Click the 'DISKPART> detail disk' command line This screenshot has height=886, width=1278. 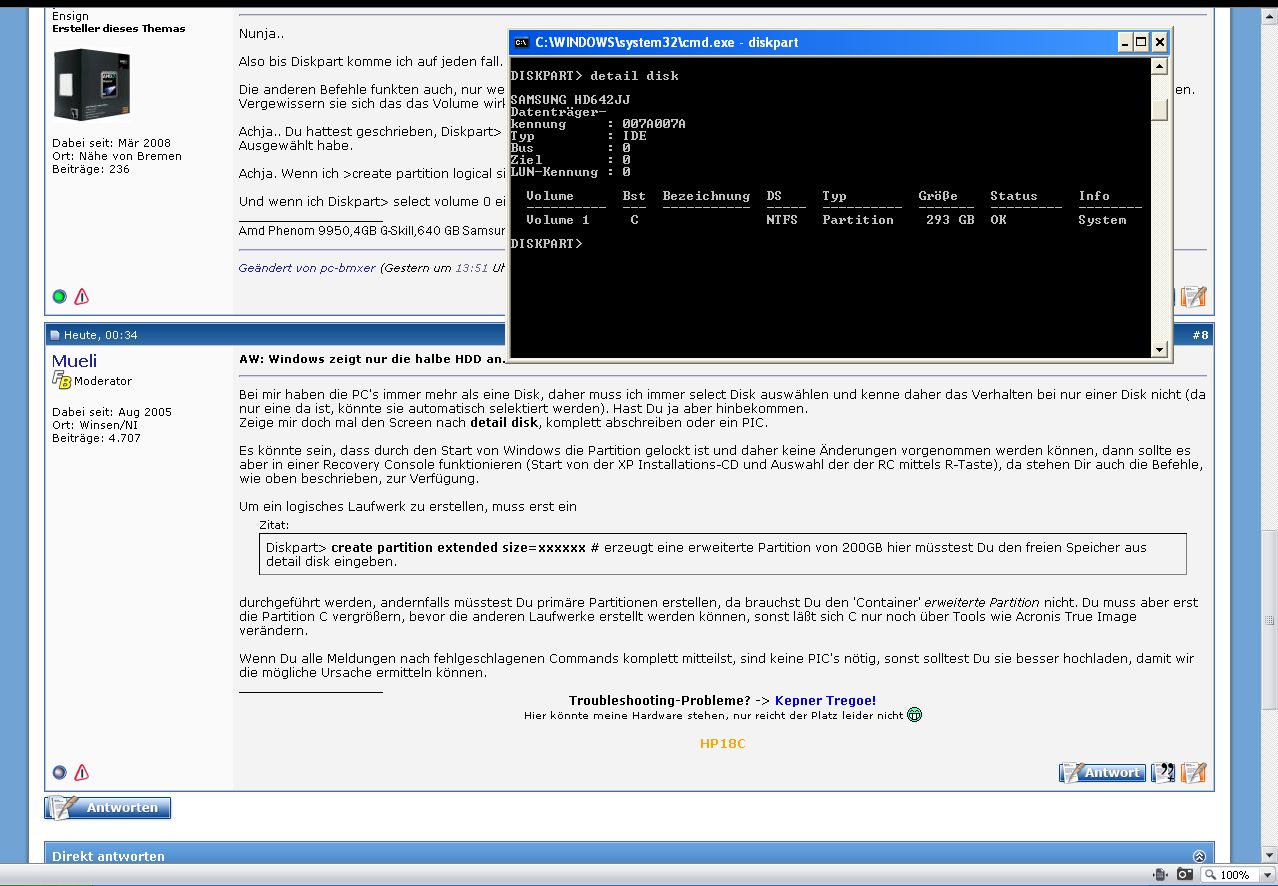[594, 76]
